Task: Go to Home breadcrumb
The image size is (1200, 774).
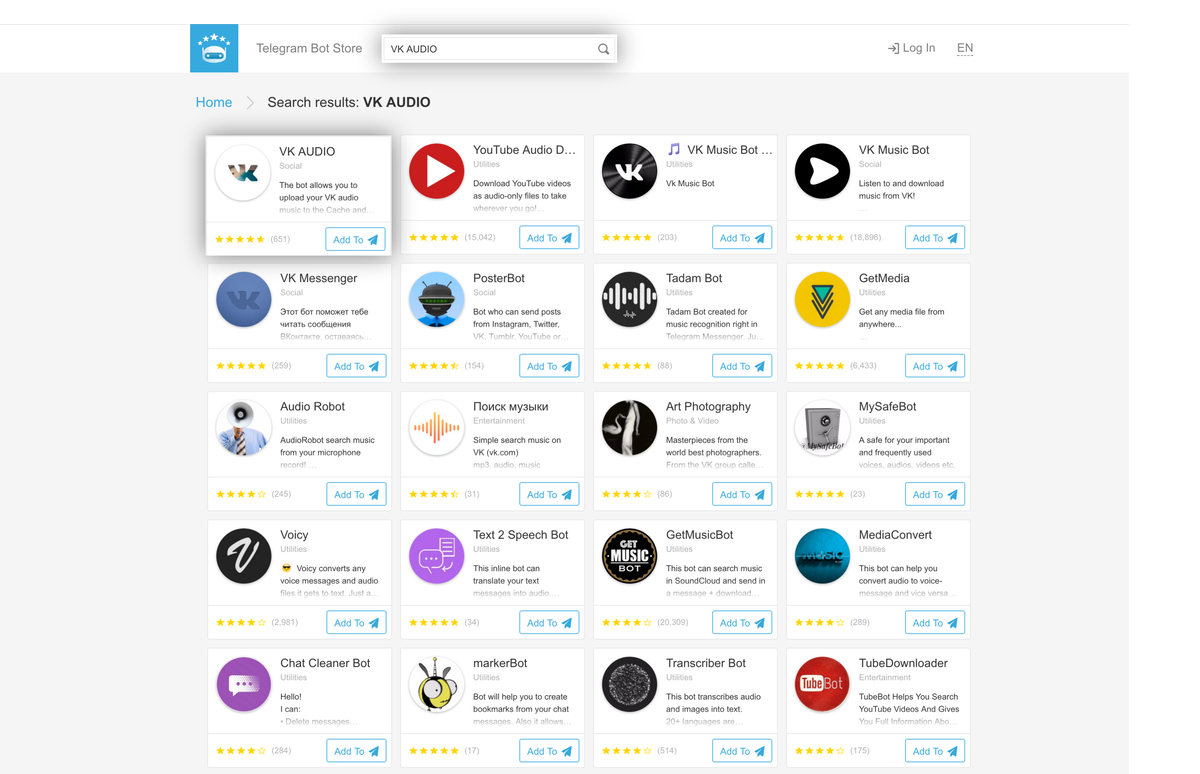Action: click(214, 102)
